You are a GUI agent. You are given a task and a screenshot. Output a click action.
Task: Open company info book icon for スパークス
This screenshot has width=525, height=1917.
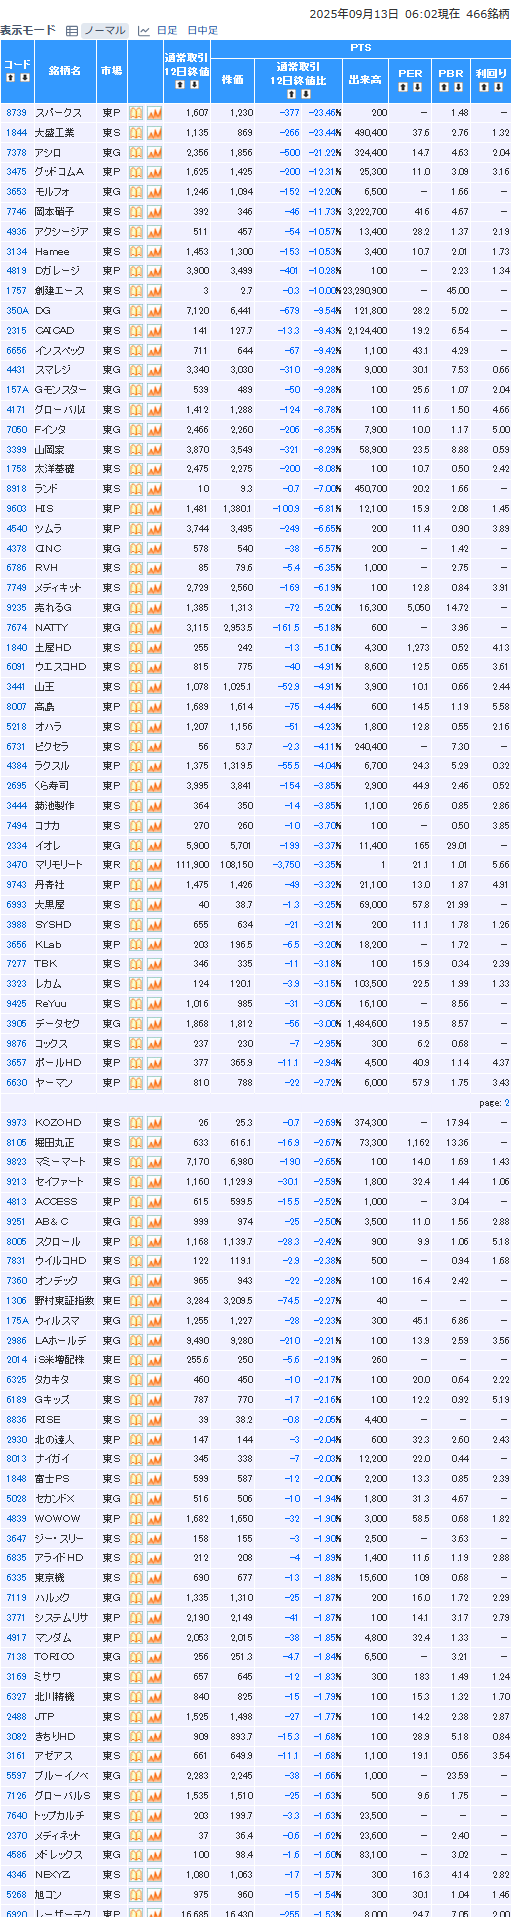[x=136, y=113]
